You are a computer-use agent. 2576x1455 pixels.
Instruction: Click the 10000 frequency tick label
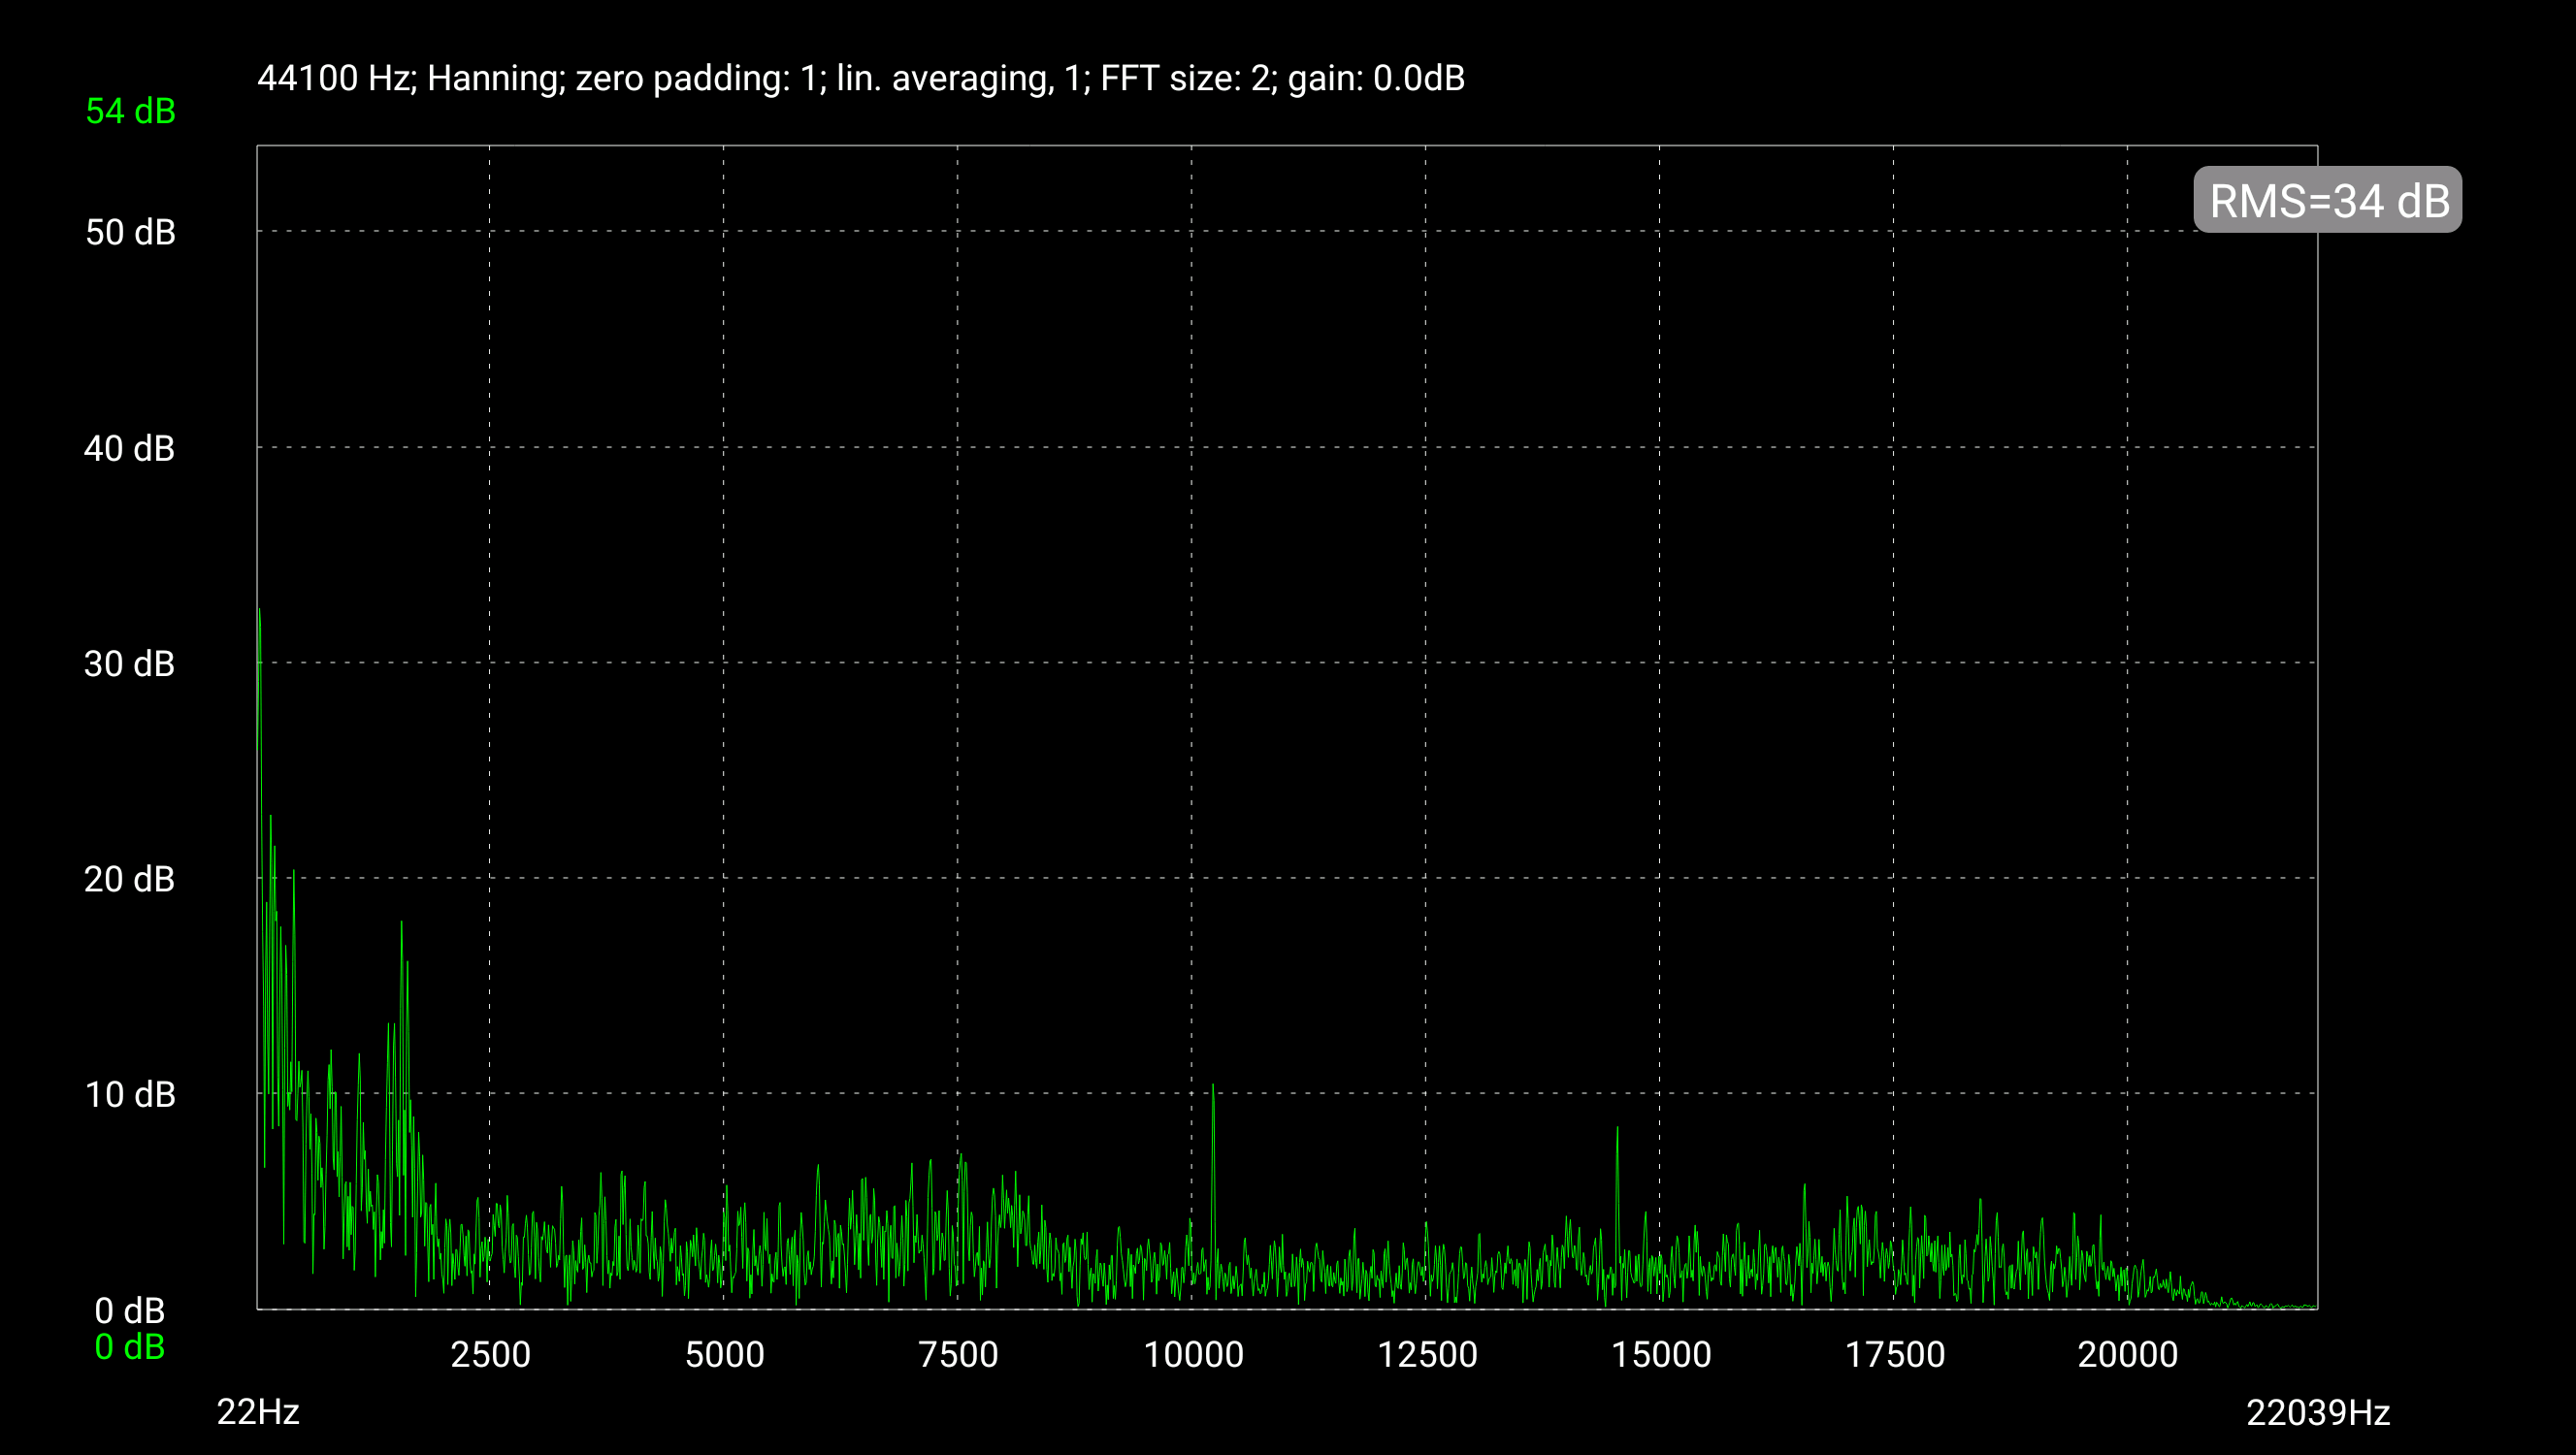1193,1354
